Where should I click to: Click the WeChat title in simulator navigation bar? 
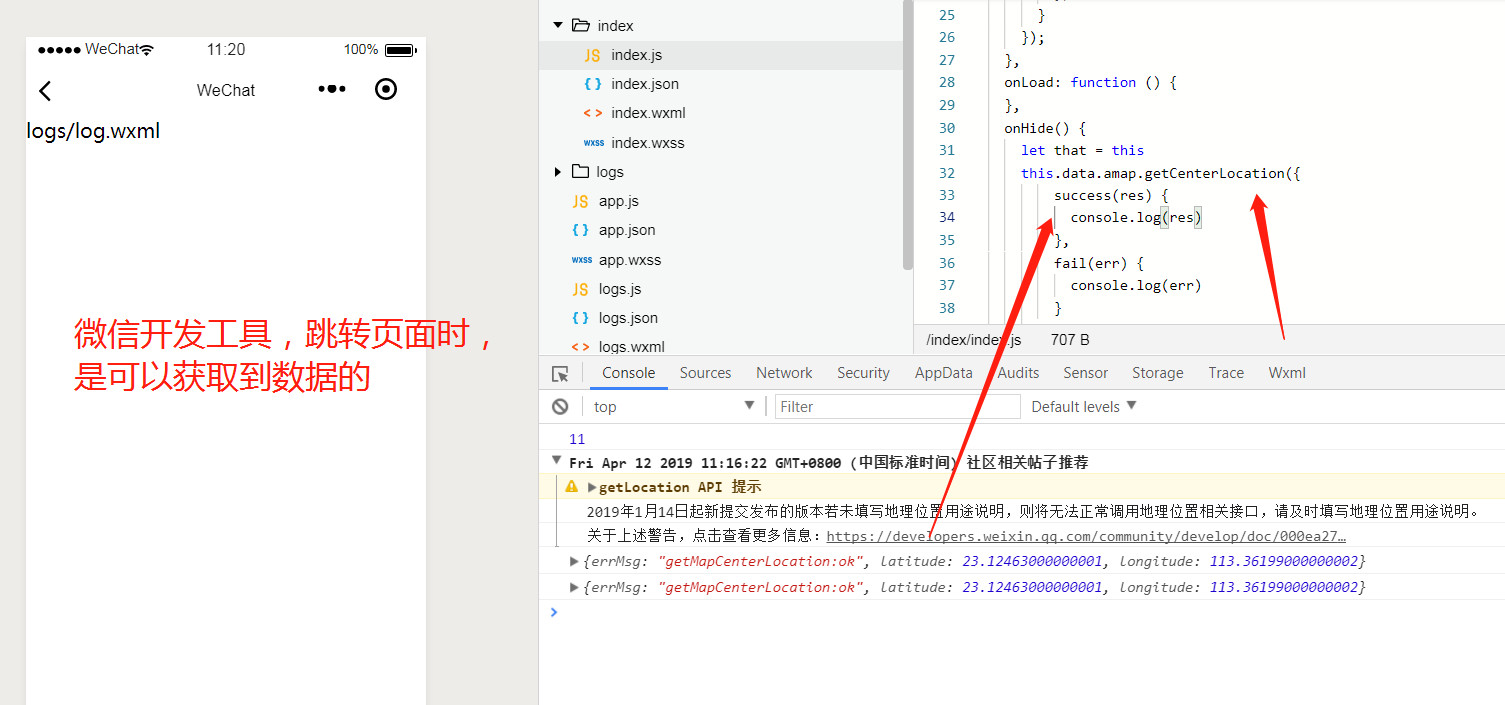click(x=226, y=90)
